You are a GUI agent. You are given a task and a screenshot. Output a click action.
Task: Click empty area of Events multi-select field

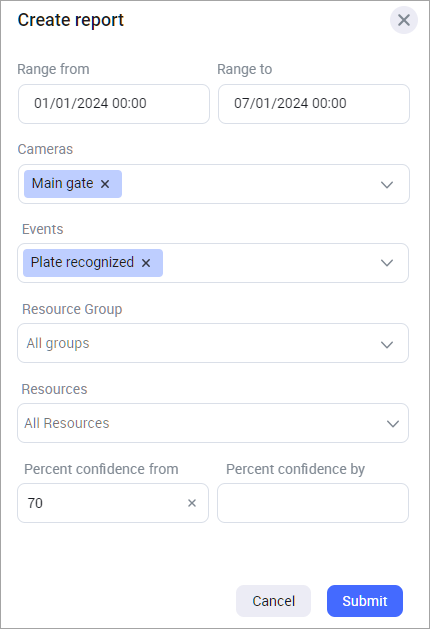click(269, 263)
